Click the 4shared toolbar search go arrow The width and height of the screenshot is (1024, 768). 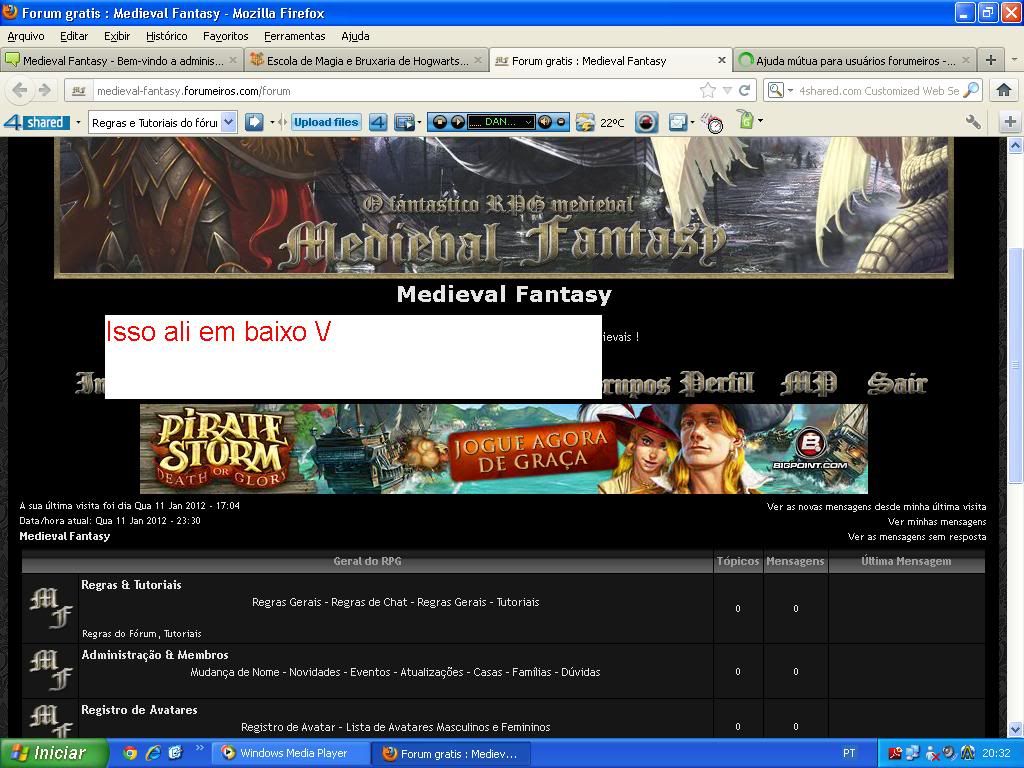click(253, 122)
